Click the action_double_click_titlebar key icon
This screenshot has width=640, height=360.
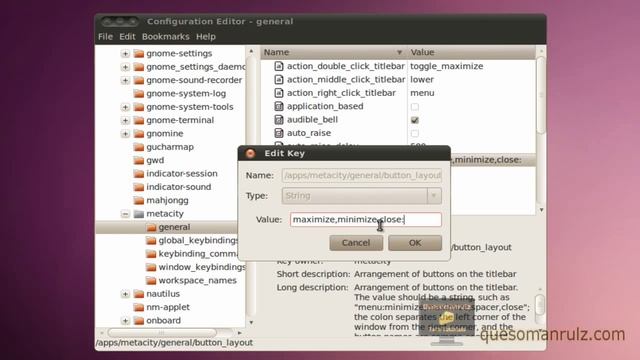pyautogui.click(x=279, y=66)
